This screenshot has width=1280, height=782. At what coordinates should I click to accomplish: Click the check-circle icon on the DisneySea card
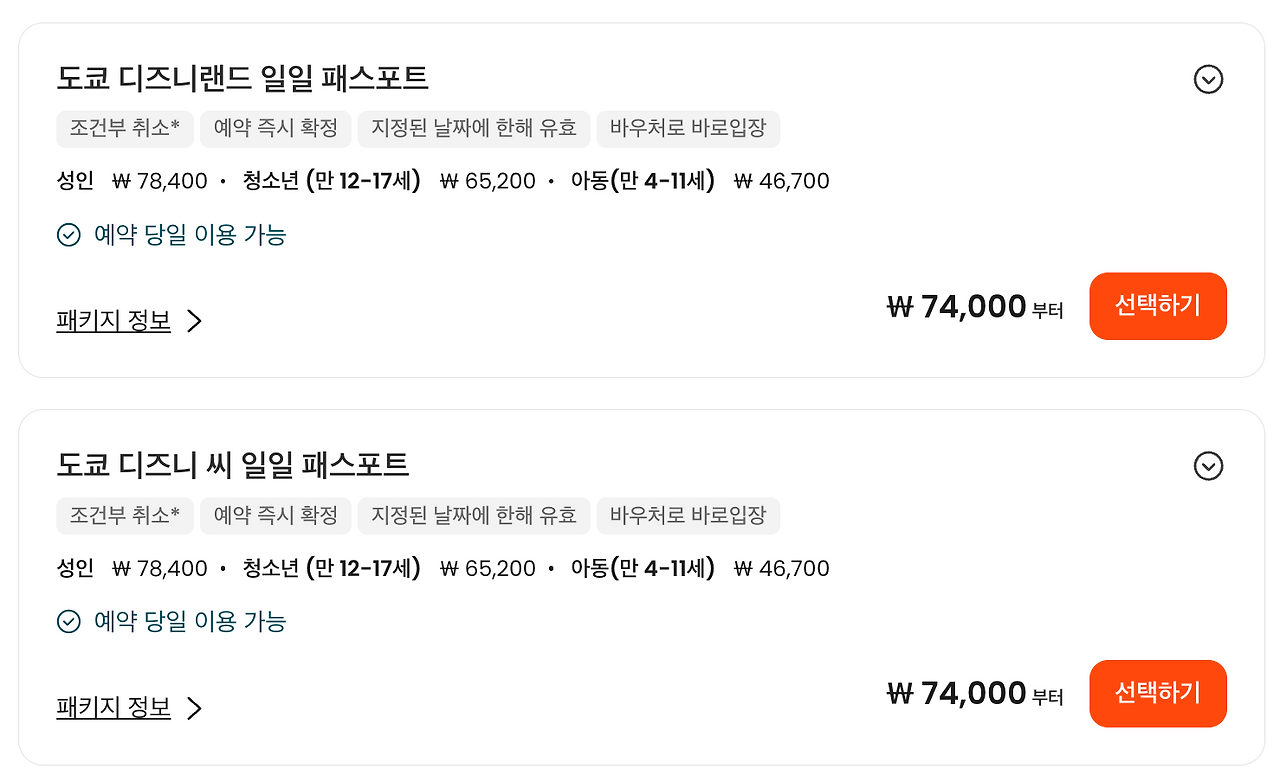tap(68, 622)
